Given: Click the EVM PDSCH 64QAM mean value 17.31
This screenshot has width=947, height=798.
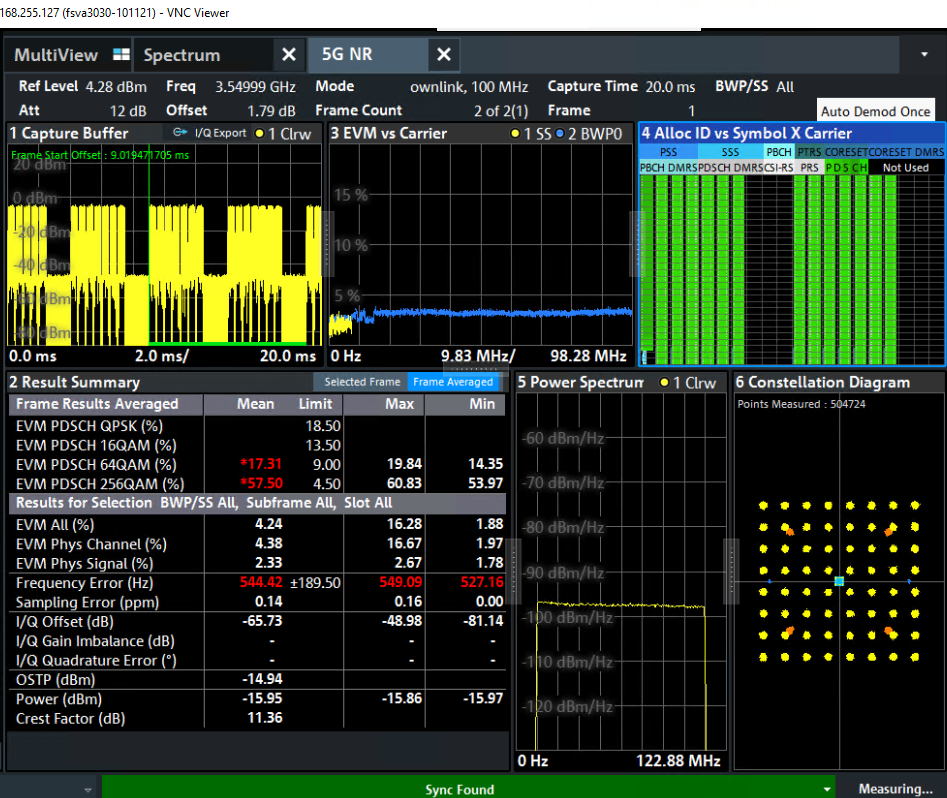Looking at the screenshot, I should [x=261, y=464].
